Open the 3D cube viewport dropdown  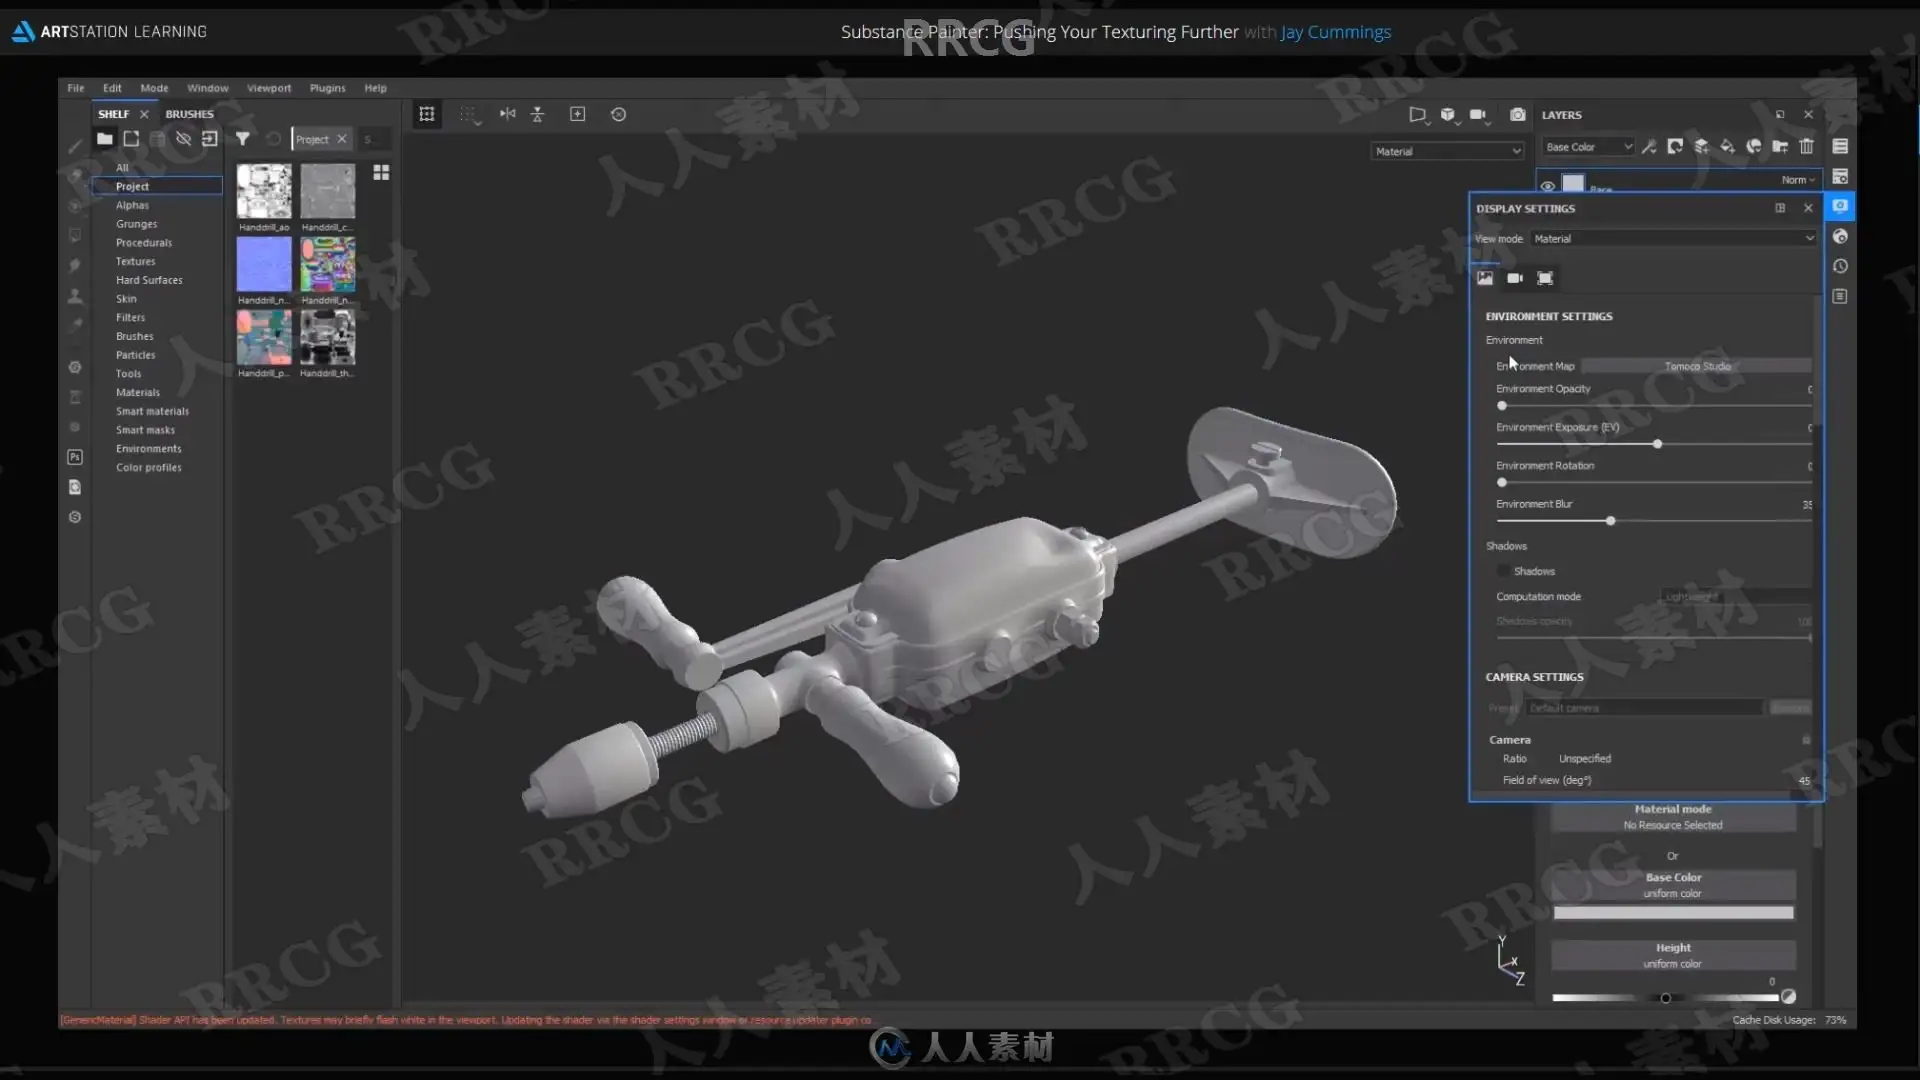pos(1449,115)
